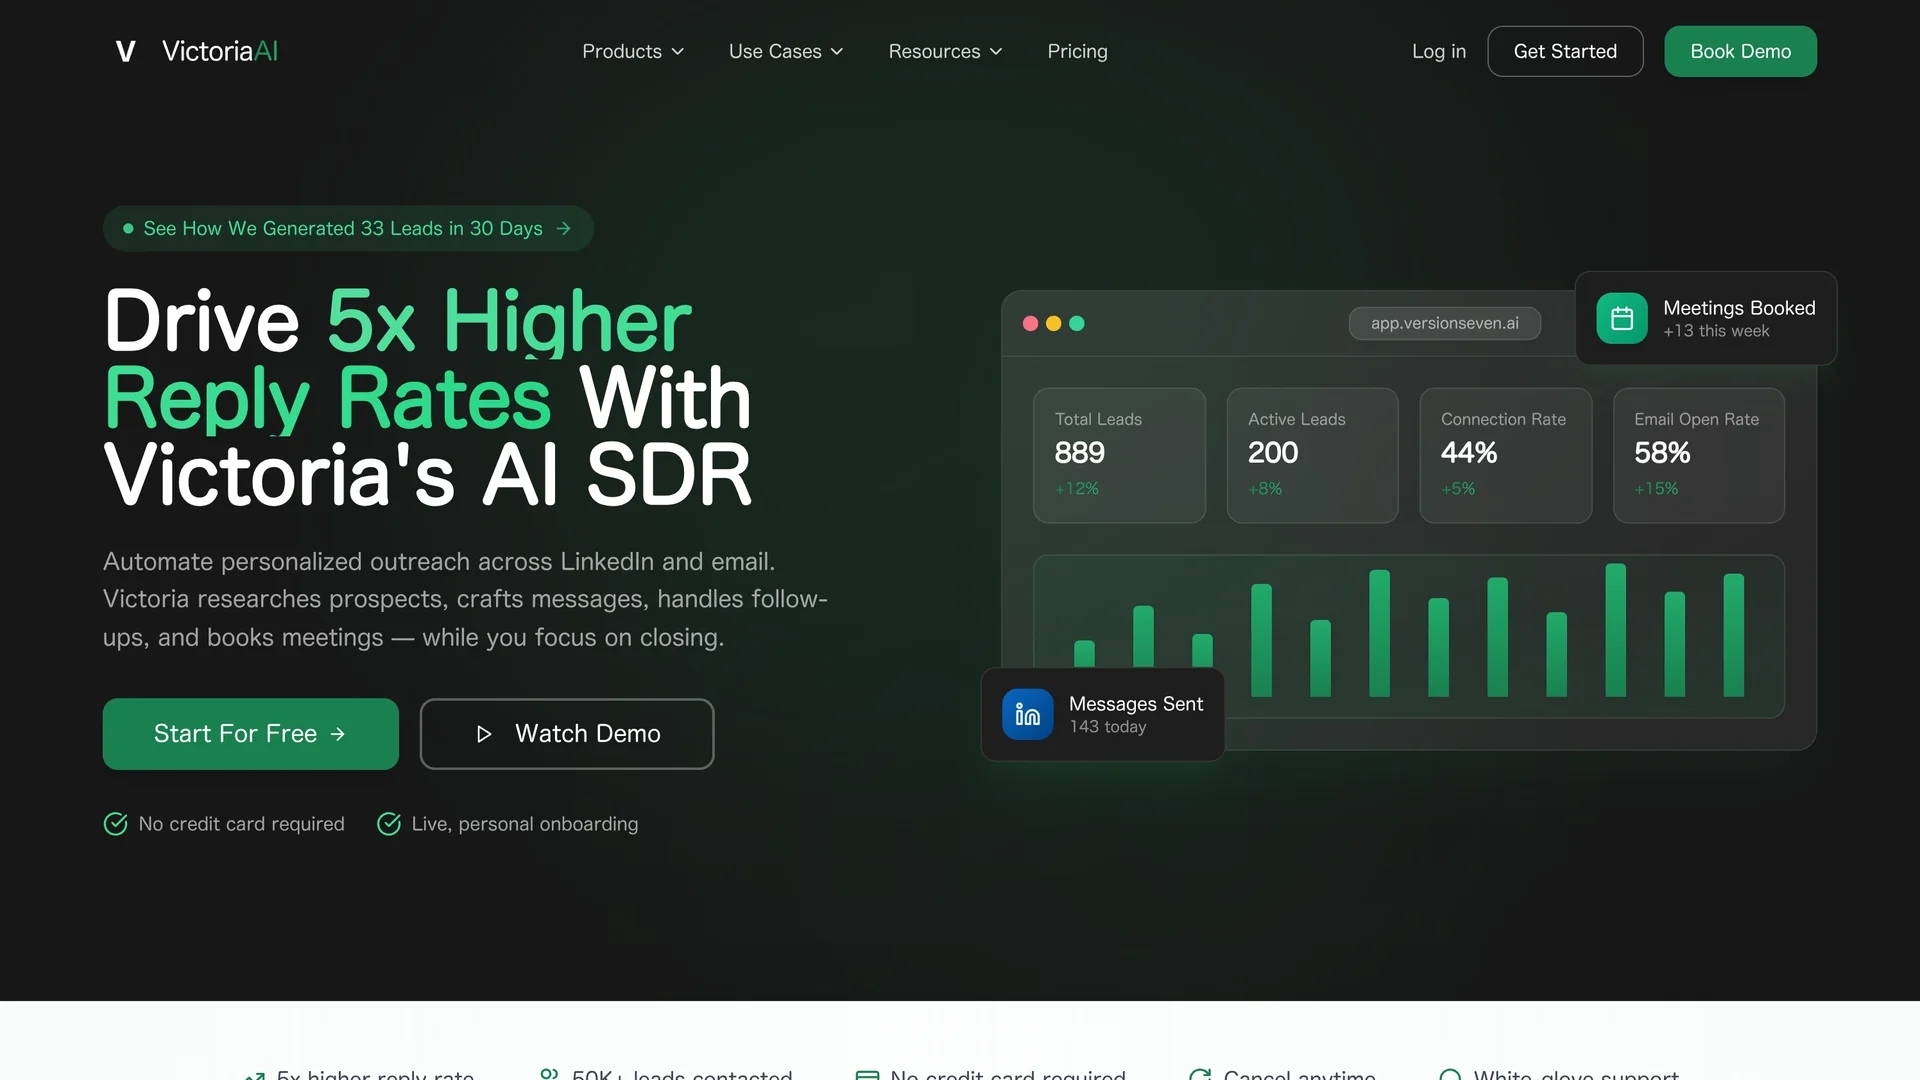The height and width of the screenshot is (1080, 1920).
Task: Click the '143 today' text
Action: click(1108, 727)
